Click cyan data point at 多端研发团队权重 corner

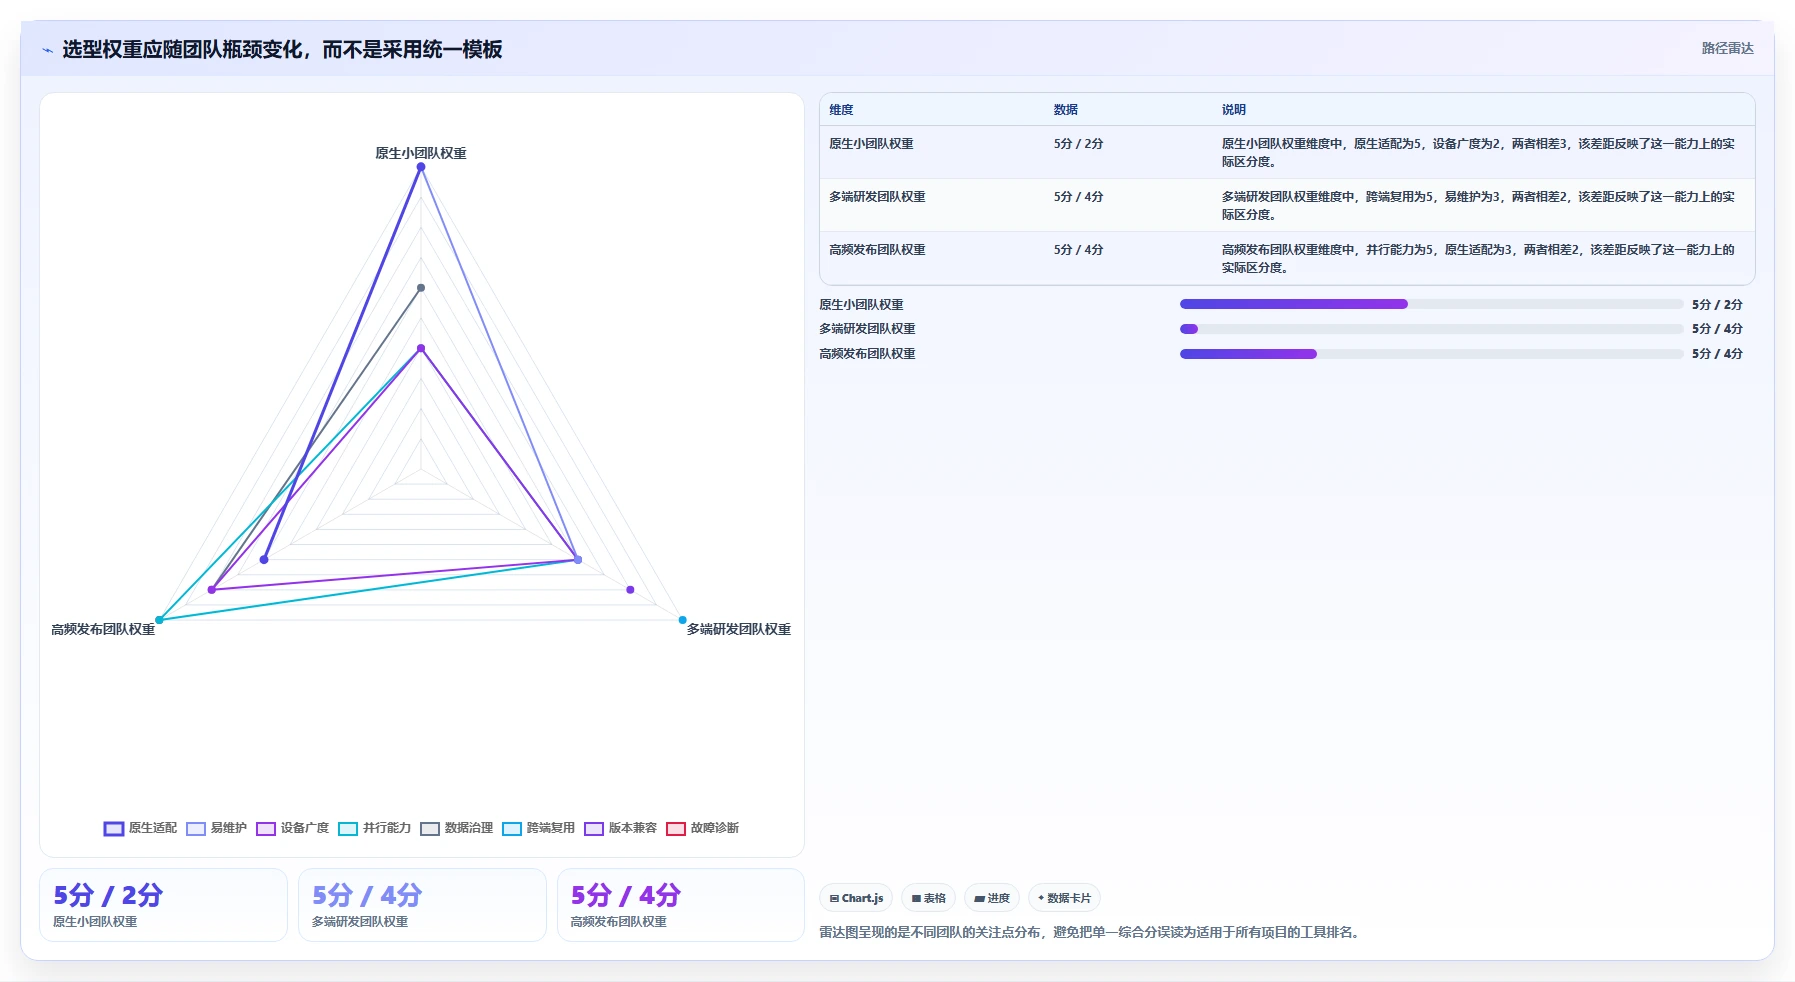coord(683,620)
